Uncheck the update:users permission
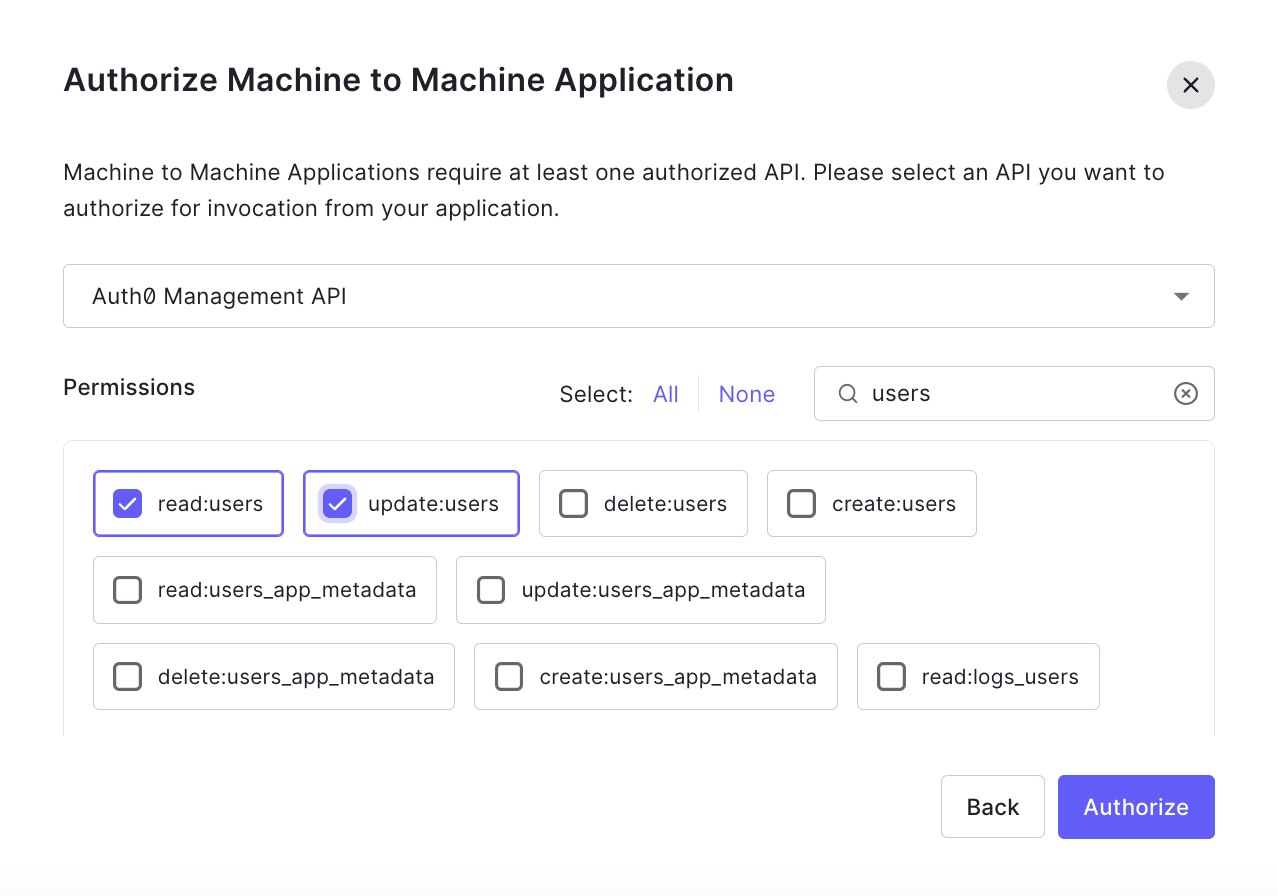The height and width of the screenshot is (896, 1278). (338, 503)
